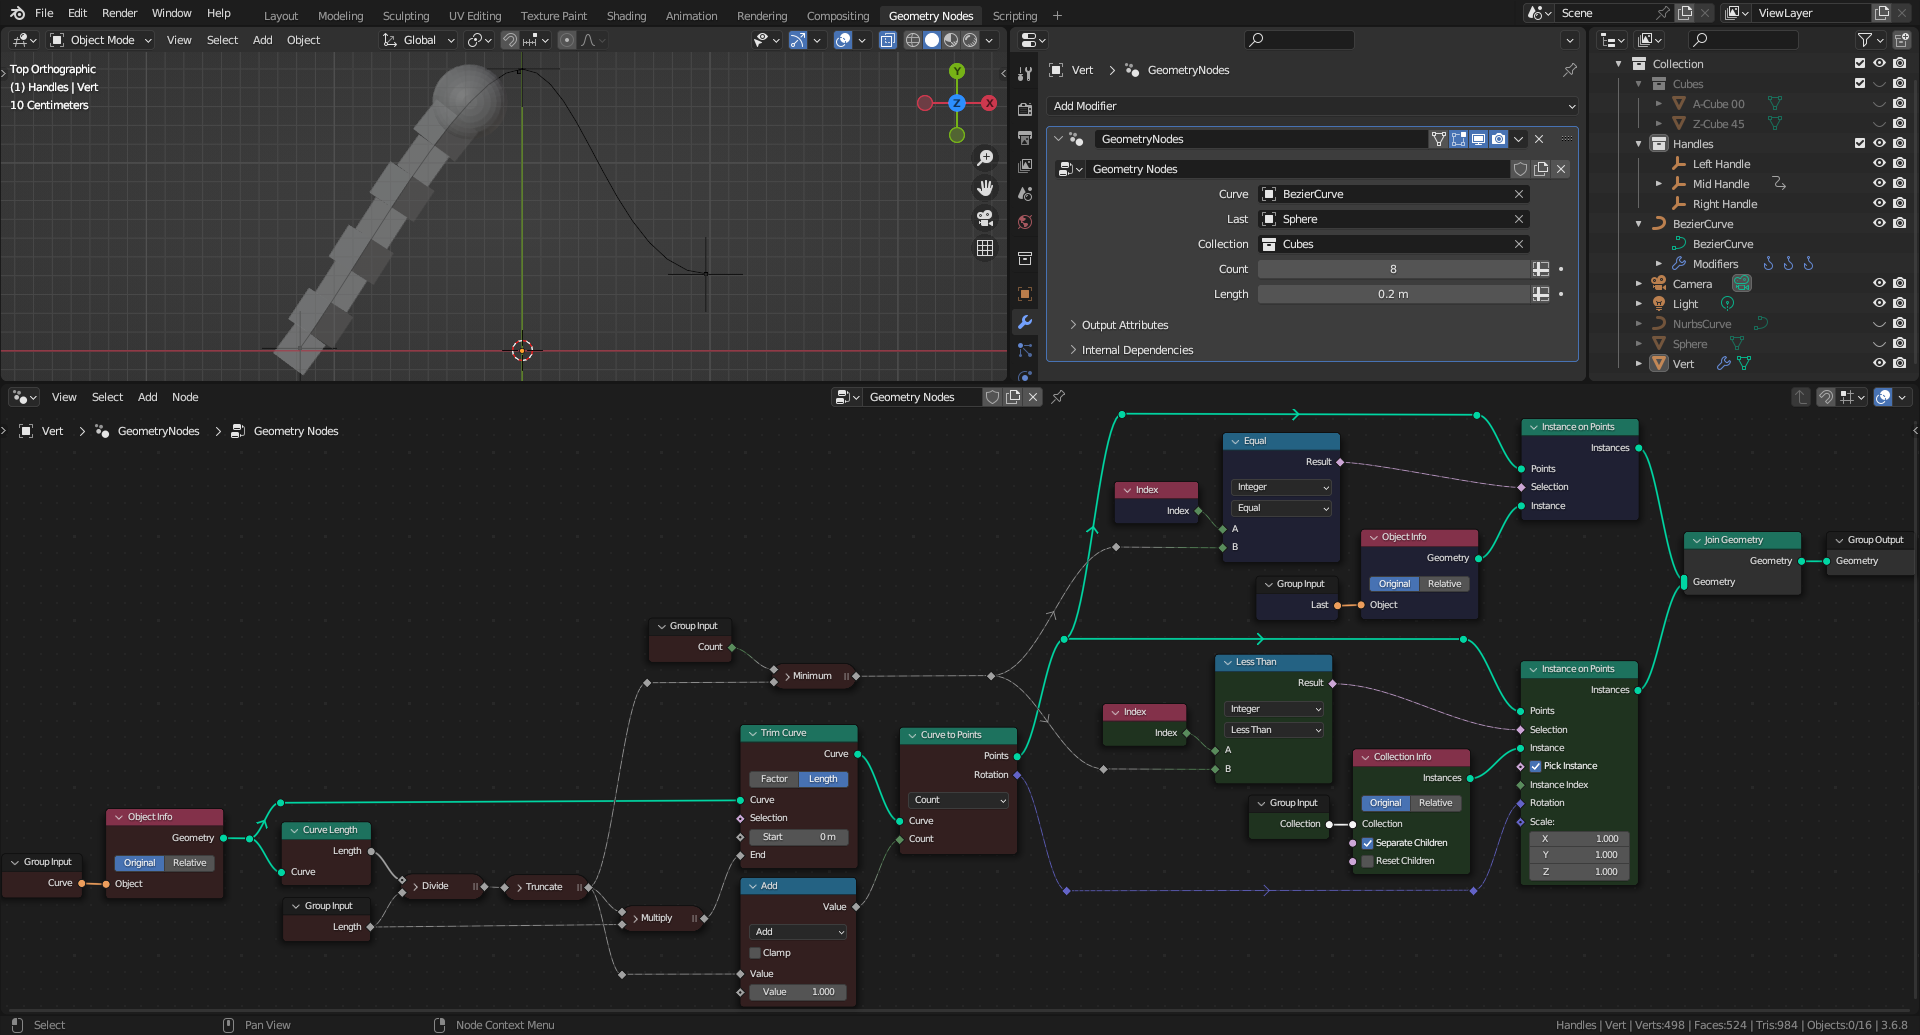
Task: Open the Particles properties tab
Action: [x=1025, y=350]
